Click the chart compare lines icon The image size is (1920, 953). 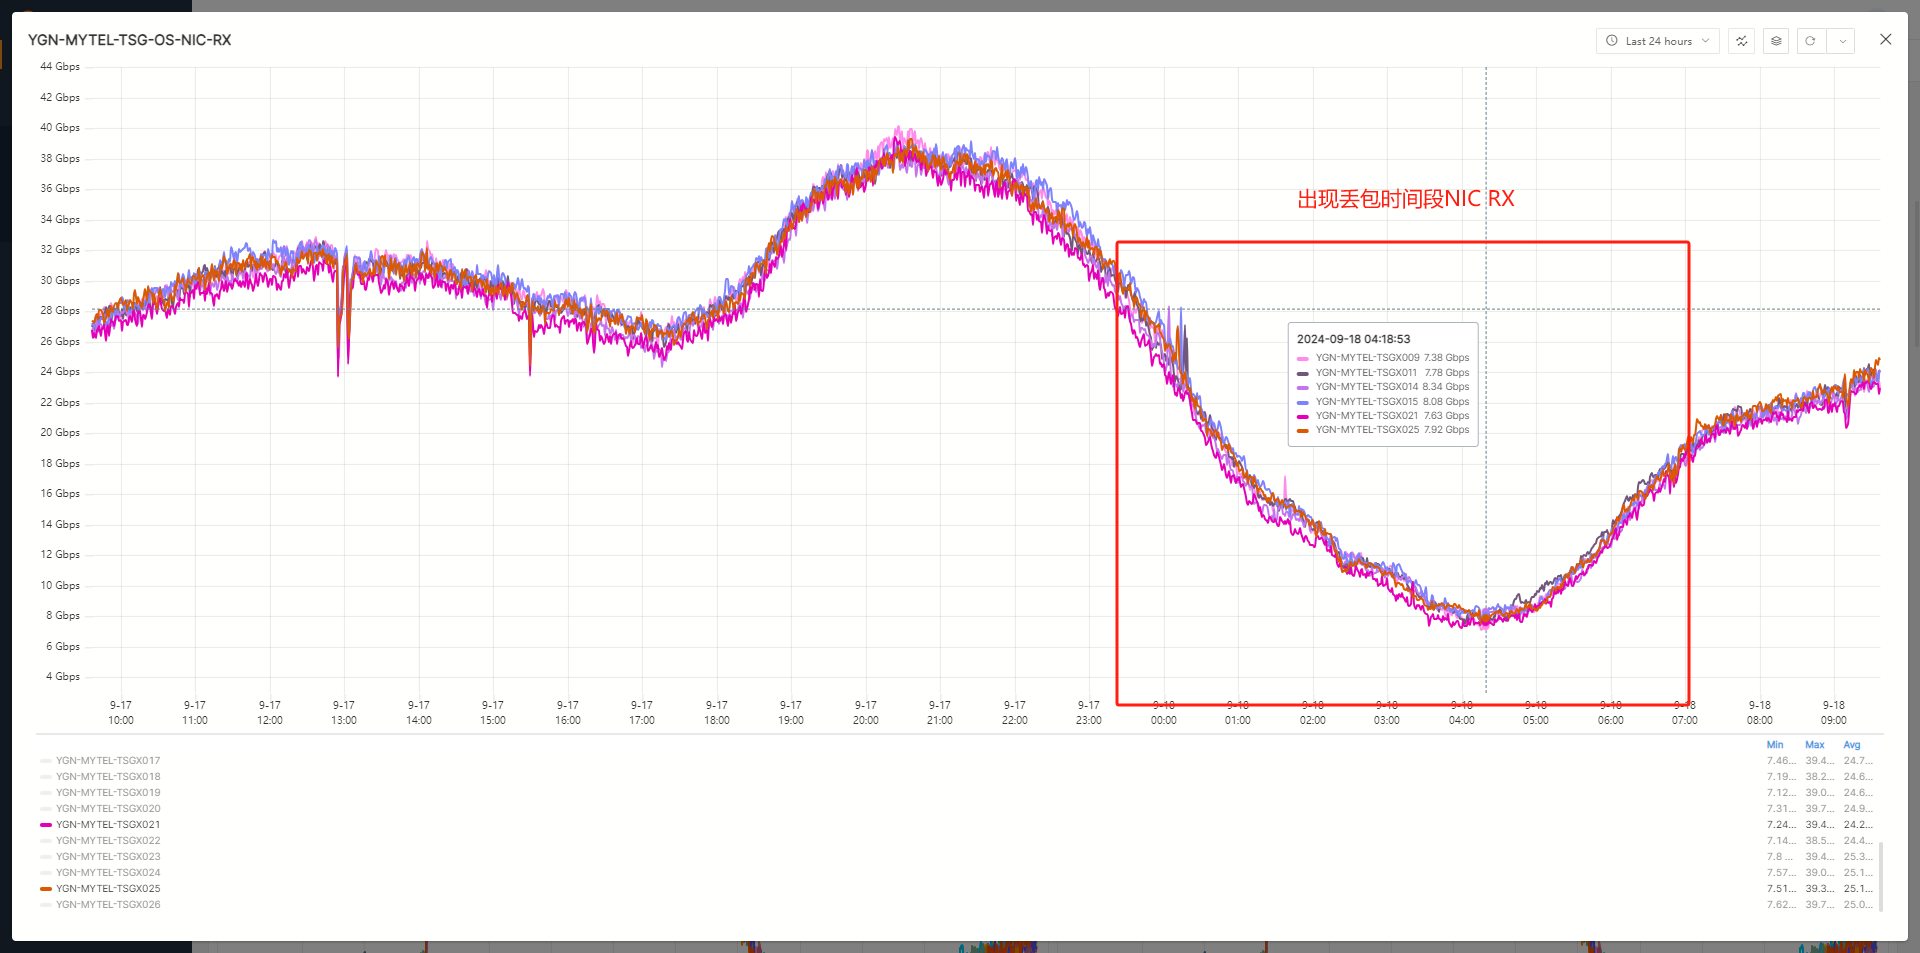coord(1742,41)
